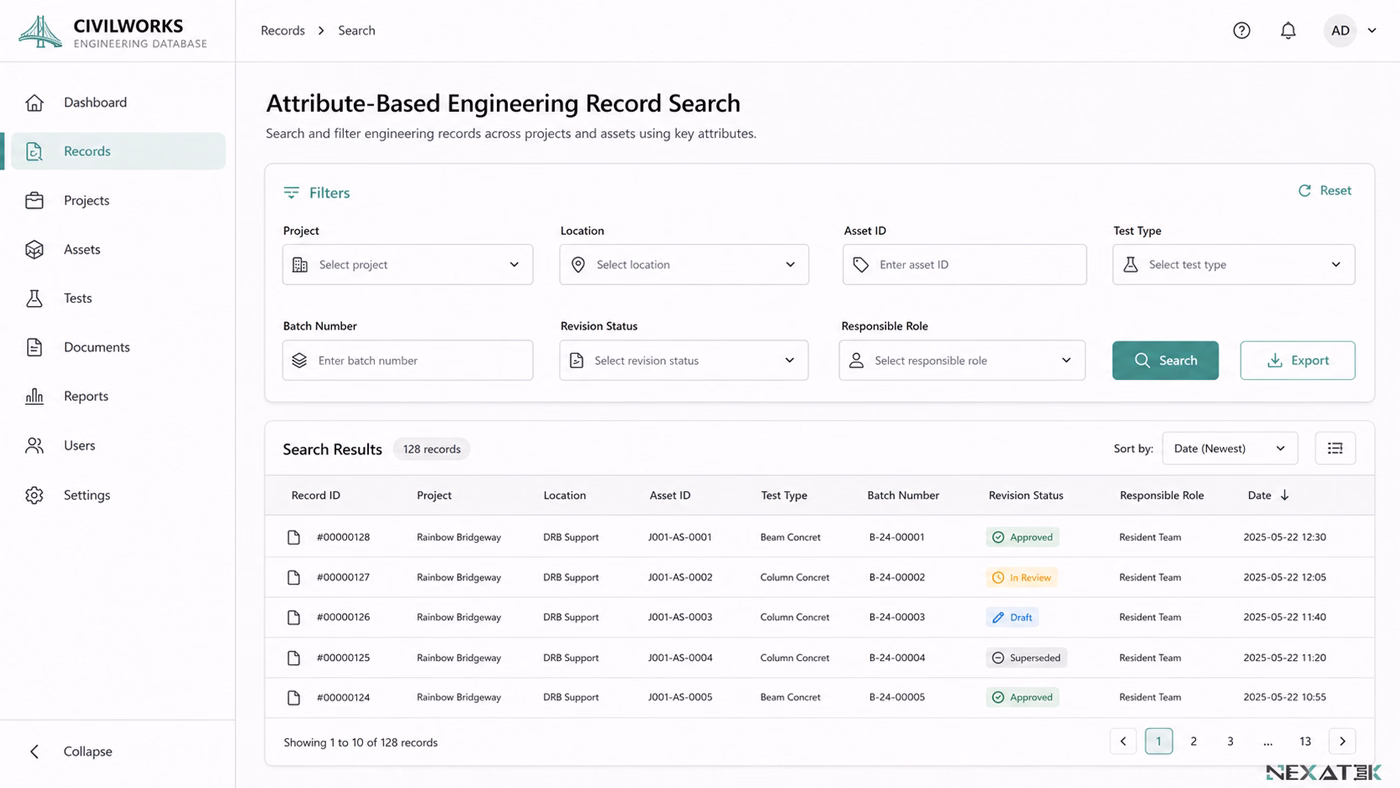The width and height of the screenshot is (1400, 788).
Task: Click the 128 records count badge
Action: pyautogui.click(x=431, y=449)
